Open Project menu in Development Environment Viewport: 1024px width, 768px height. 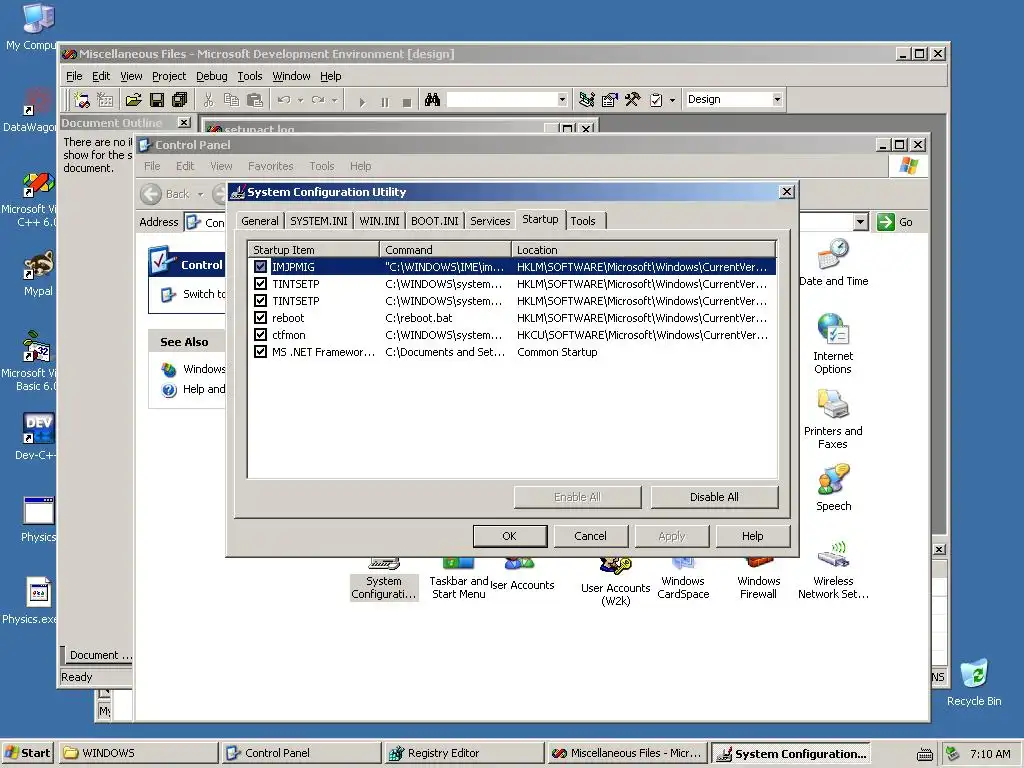pos(169,76)
